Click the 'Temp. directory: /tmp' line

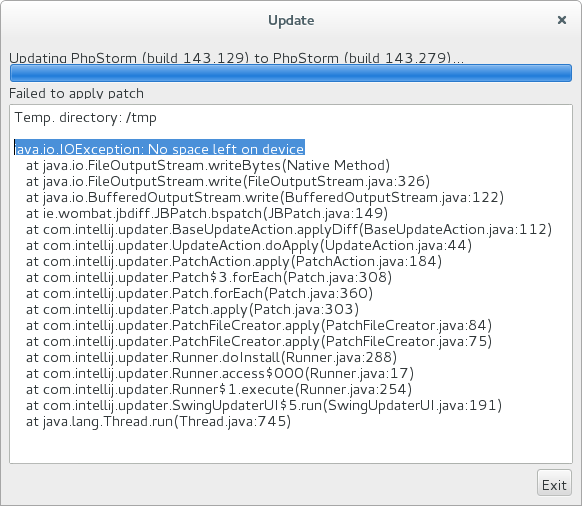click(x=85, y=118)
